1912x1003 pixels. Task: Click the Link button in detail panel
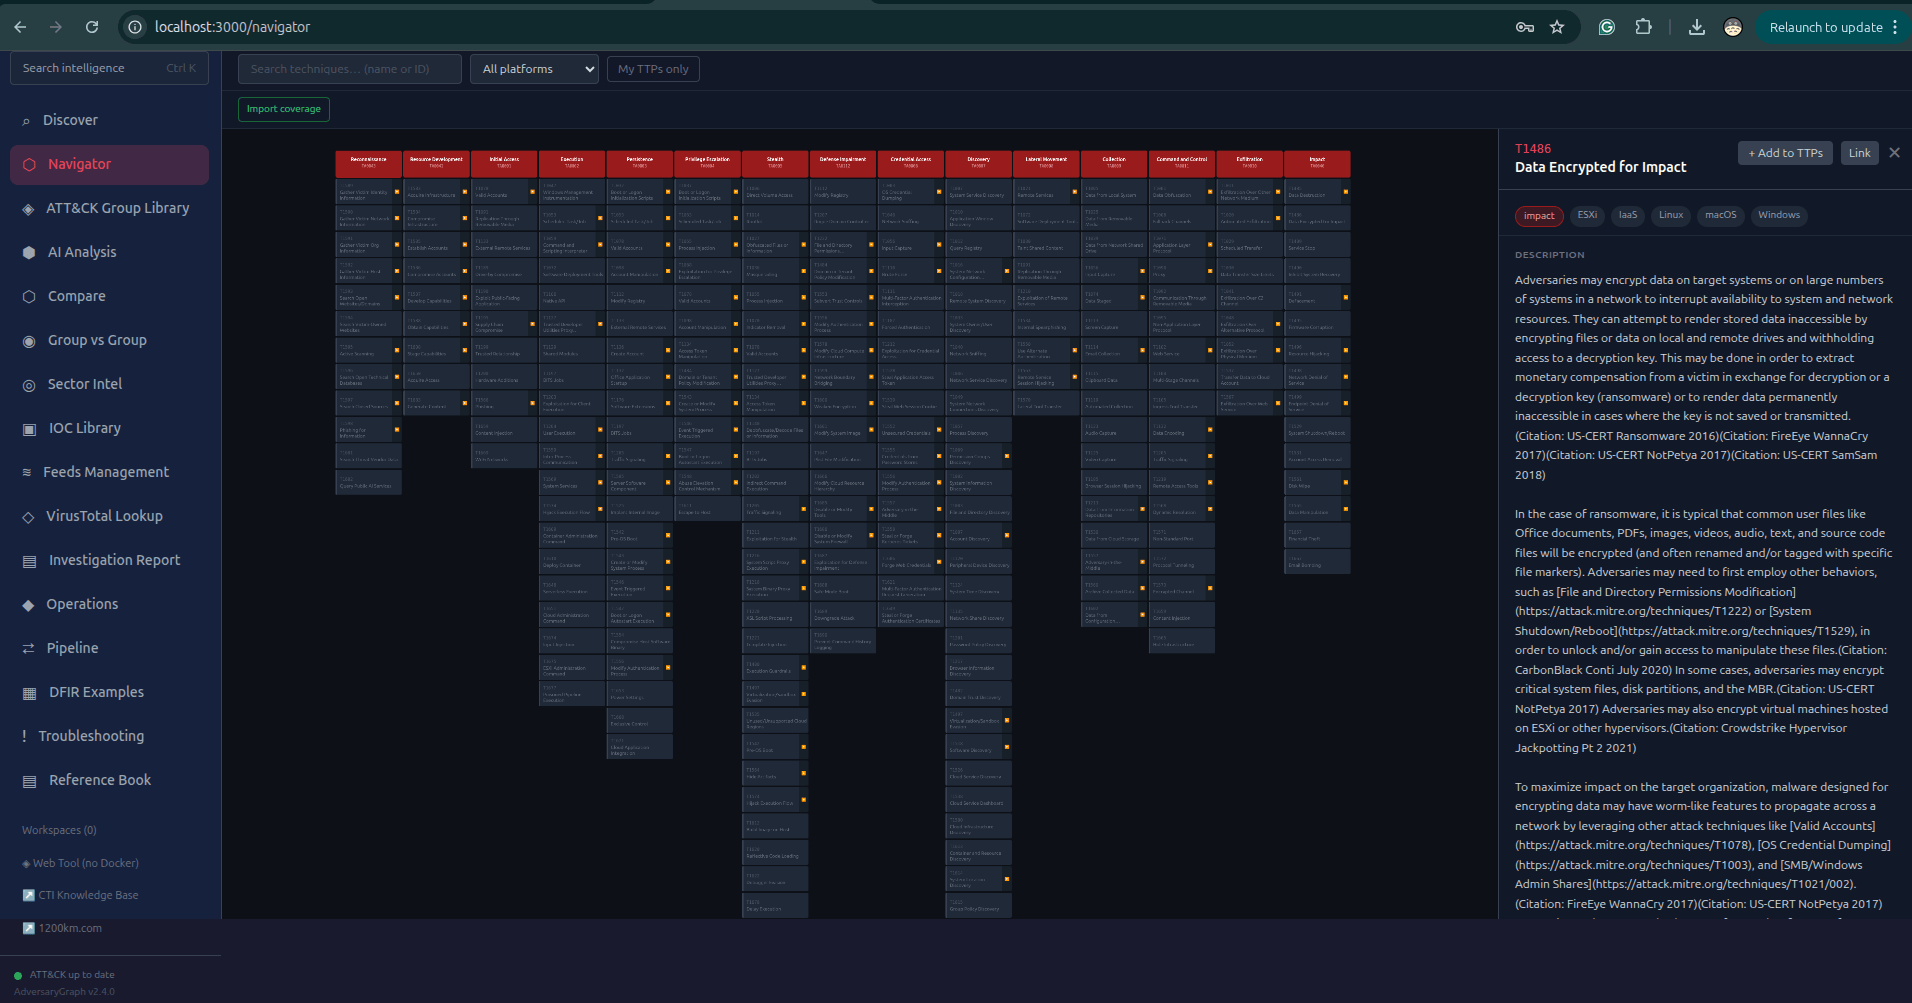tap(1860, 153)
